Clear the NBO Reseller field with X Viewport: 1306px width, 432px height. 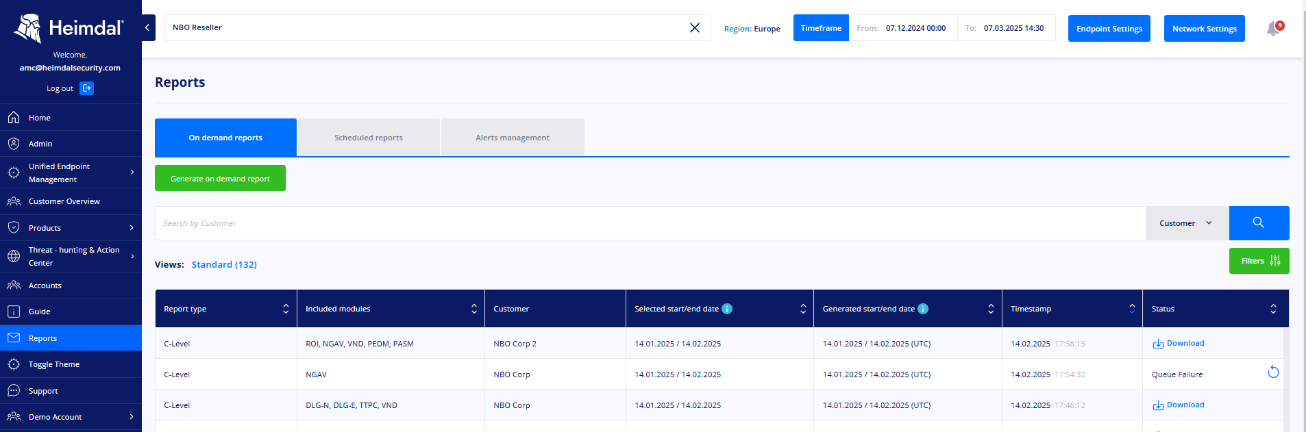695,28
